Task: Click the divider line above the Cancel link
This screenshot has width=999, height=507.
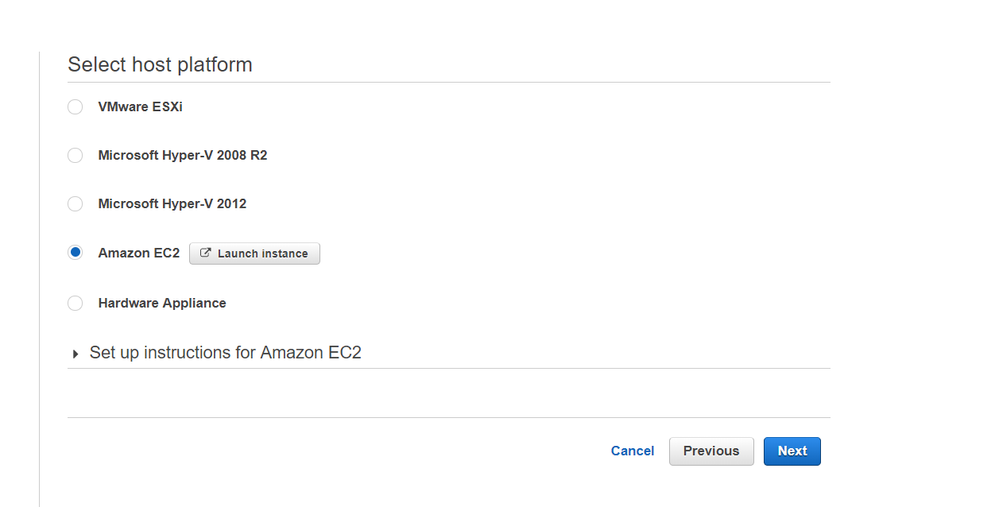Action: (x=448, y=417)
